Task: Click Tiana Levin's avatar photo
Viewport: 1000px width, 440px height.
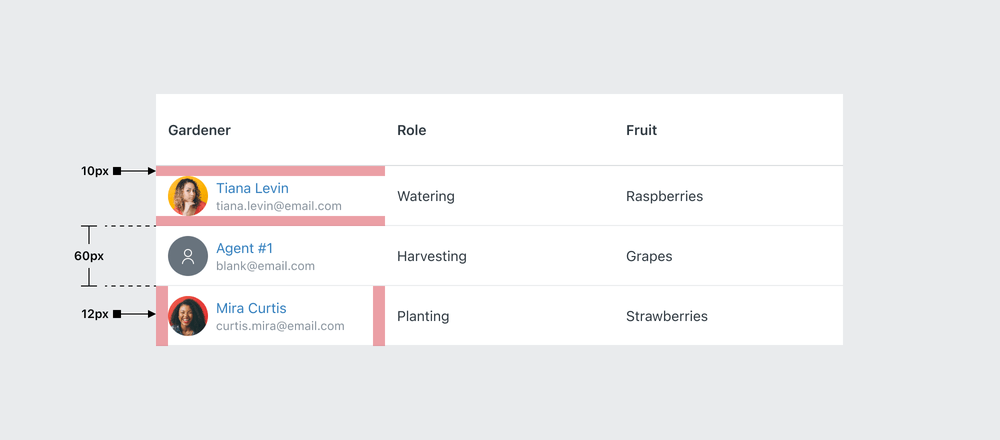Action: pyautogui.click(x=188, y=196)
